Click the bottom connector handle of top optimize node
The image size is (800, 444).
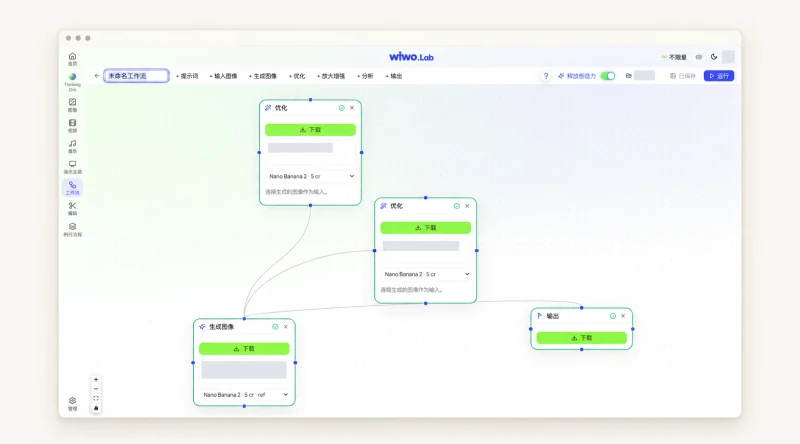click(310, 205)
